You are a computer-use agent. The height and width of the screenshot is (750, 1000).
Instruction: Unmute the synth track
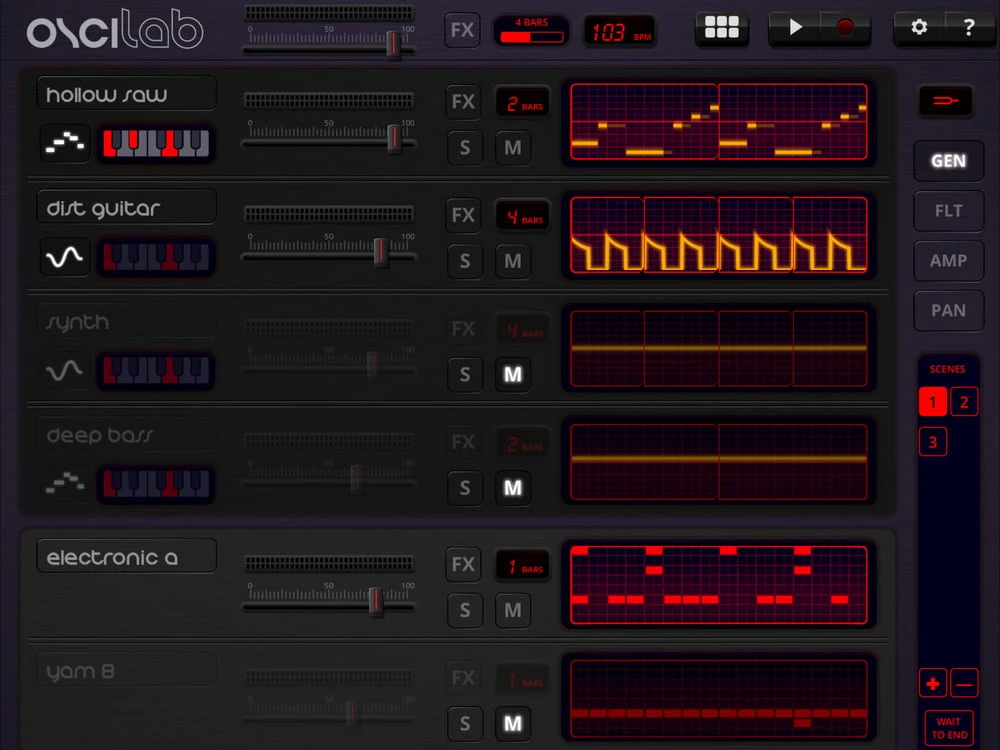[512, 375]
